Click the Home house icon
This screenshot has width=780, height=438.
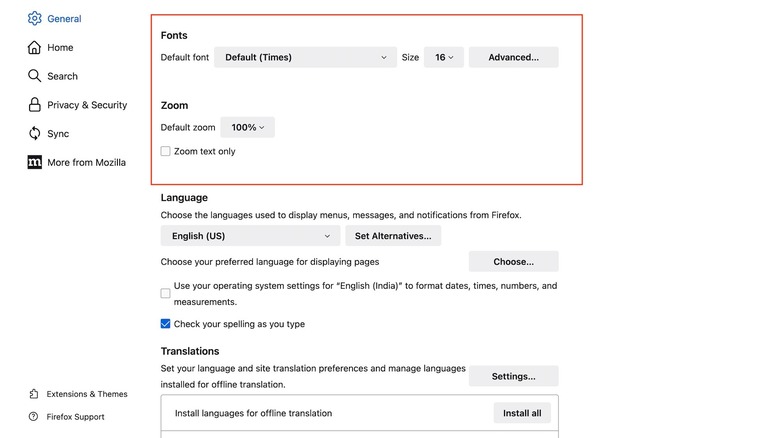35,47
